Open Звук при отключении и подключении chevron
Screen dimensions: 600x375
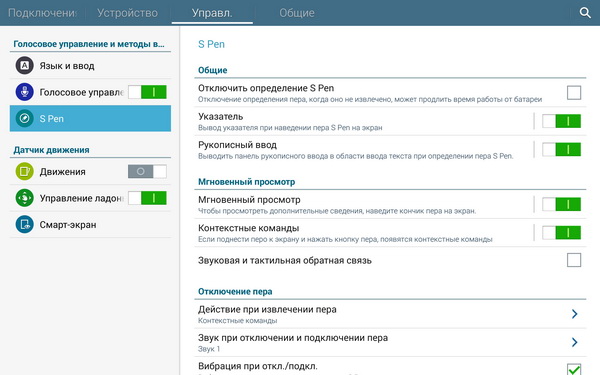[x=574, y=342]
